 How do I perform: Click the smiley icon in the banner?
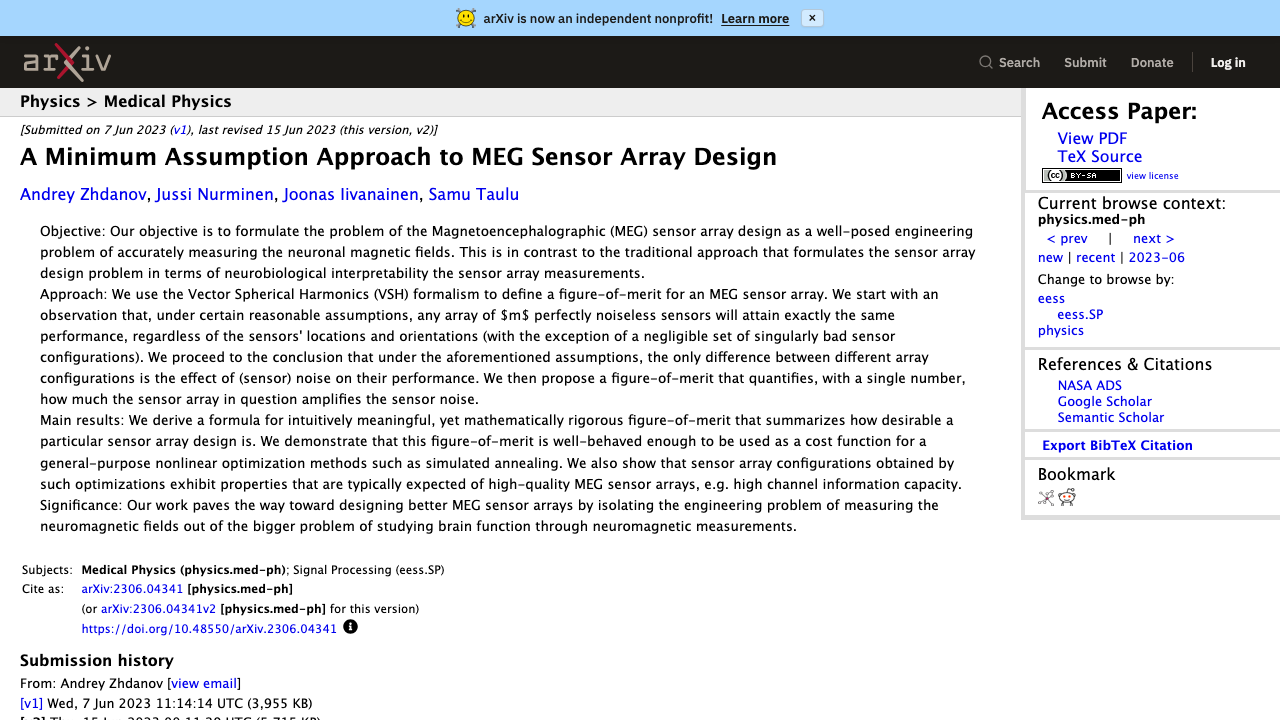tap(466, 18)
